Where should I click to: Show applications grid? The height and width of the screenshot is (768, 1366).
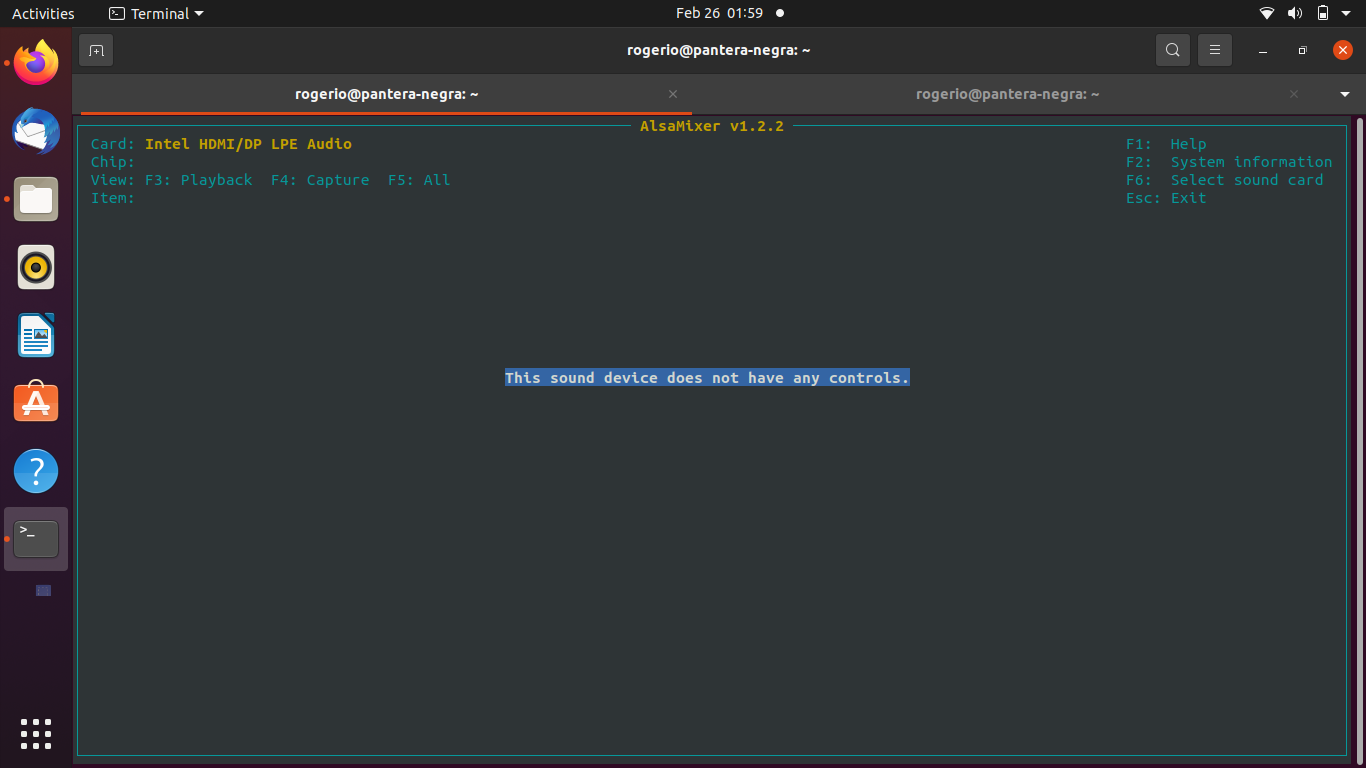point(36,733)
